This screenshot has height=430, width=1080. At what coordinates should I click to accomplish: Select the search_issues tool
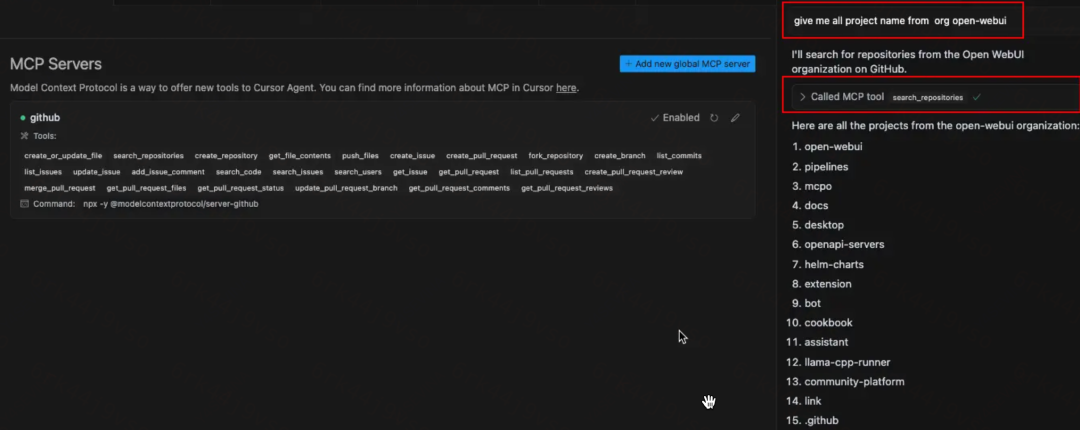298,172
